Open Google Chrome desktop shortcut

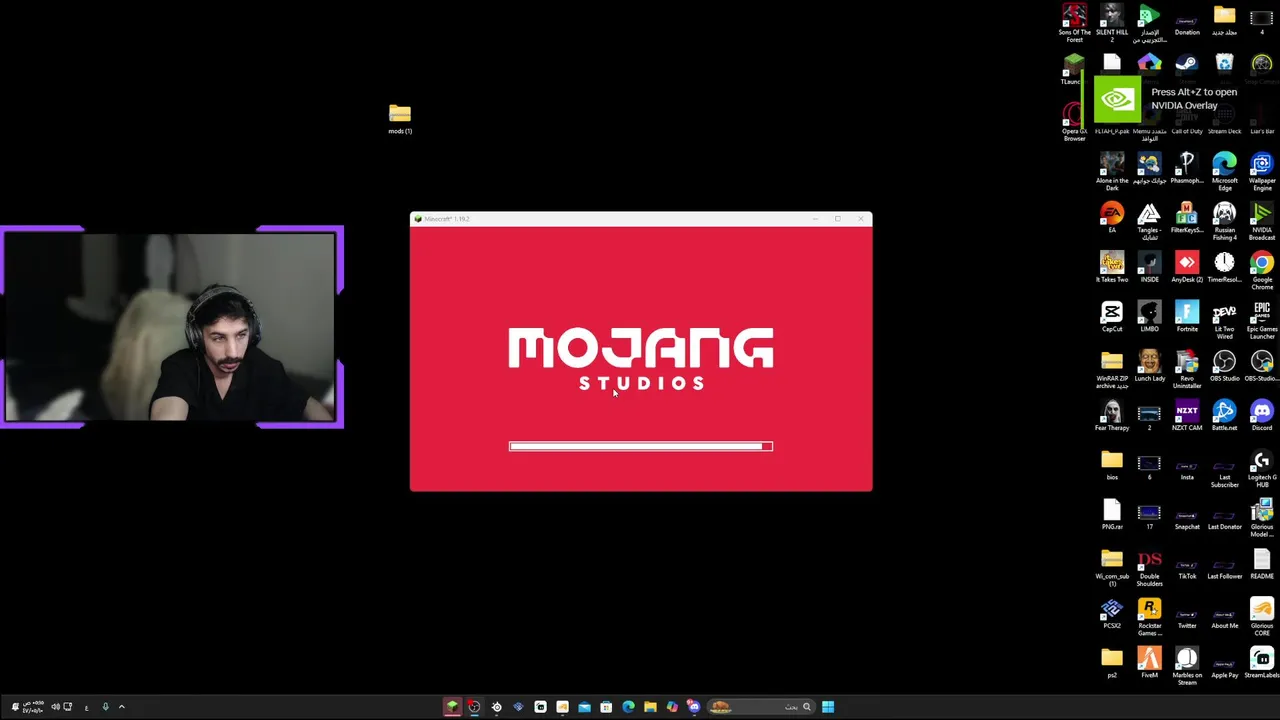point(1262,270)
